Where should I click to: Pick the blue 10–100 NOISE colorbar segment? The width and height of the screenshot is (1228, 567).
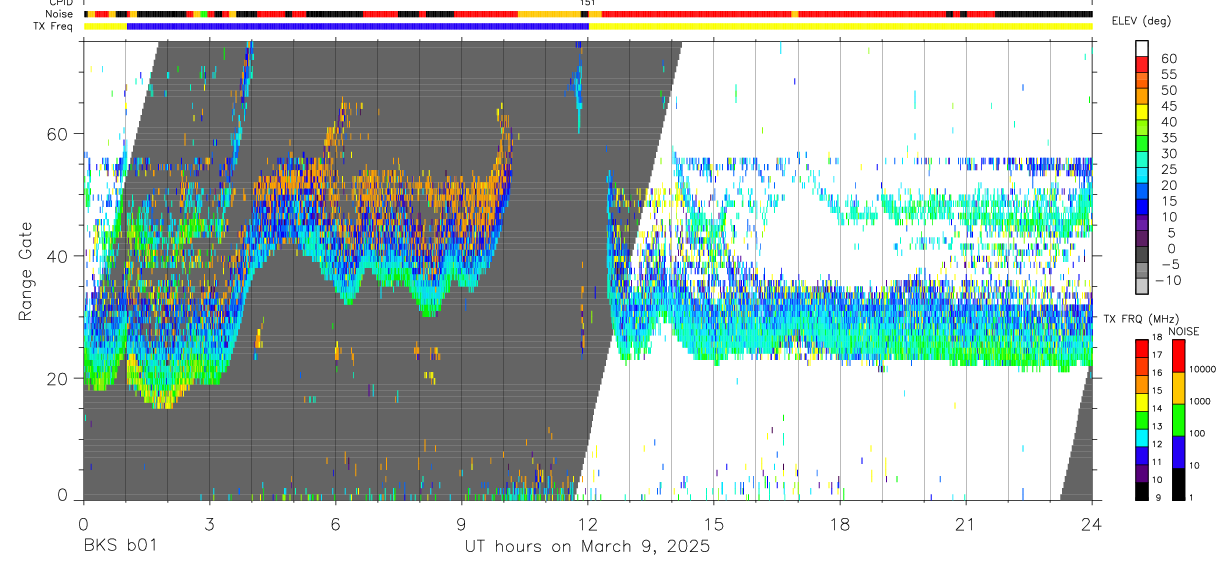pyautogui.click(x=1177, y=452)
